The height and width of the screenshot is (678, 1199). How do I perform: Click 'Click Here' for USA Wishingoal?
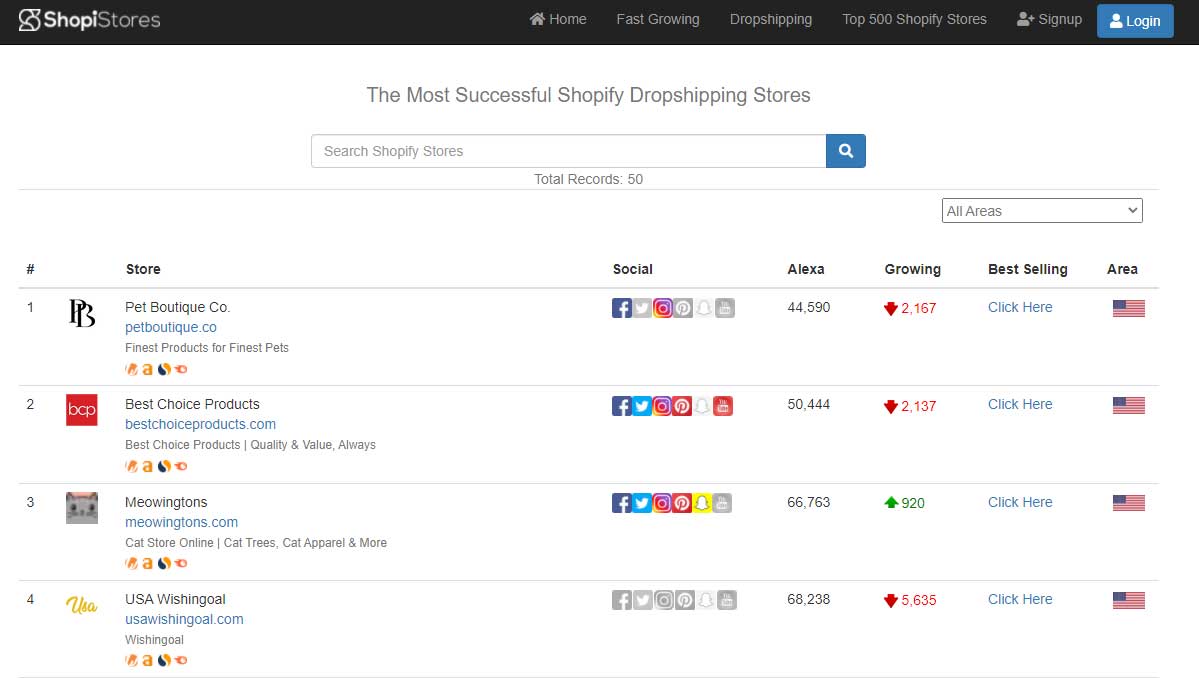1019,599
